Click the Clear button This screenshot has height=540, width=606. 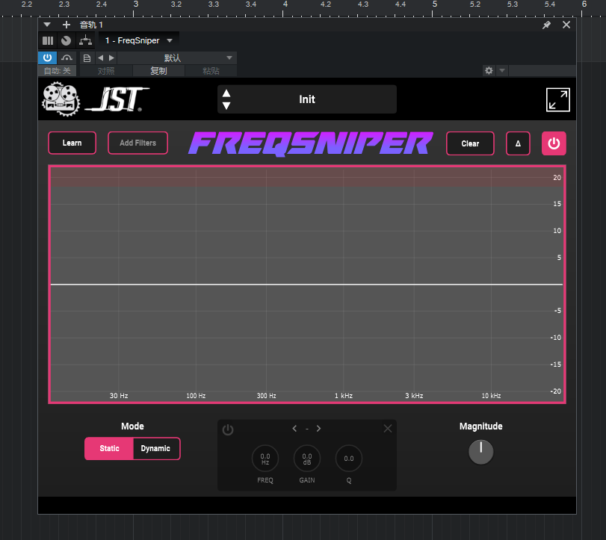(x=470, y=143)
